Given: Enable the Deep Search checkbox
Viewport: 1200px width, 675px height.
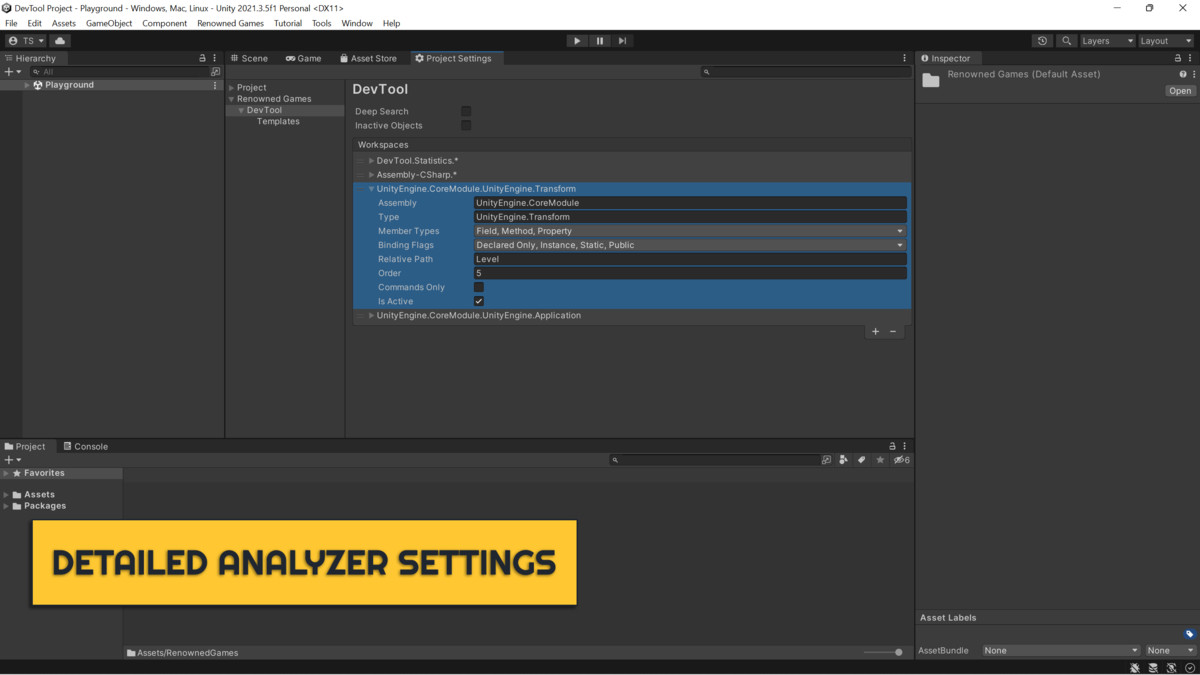Looking at the screenshot, I should [x=465, y=111].
